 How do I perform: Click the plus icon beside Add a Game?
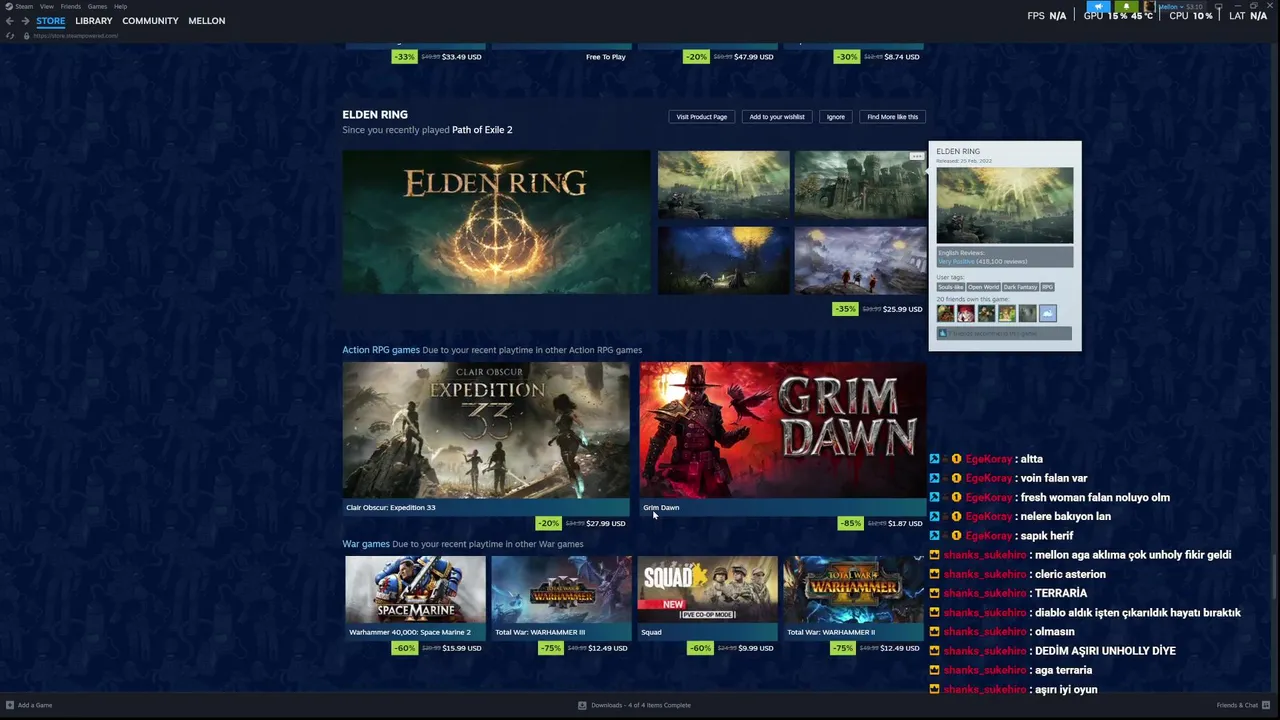10,705
